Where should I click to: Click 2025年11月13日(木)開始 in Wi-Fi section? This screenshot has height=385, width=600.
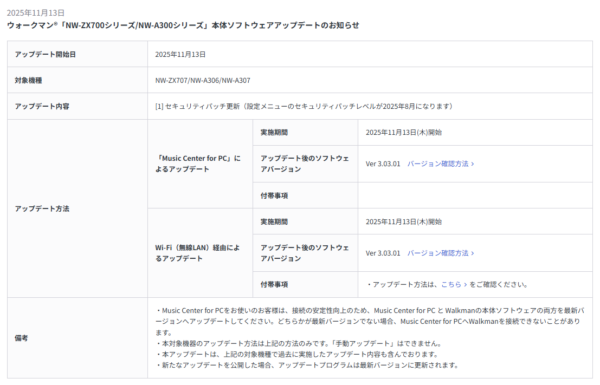pos(404,222)
